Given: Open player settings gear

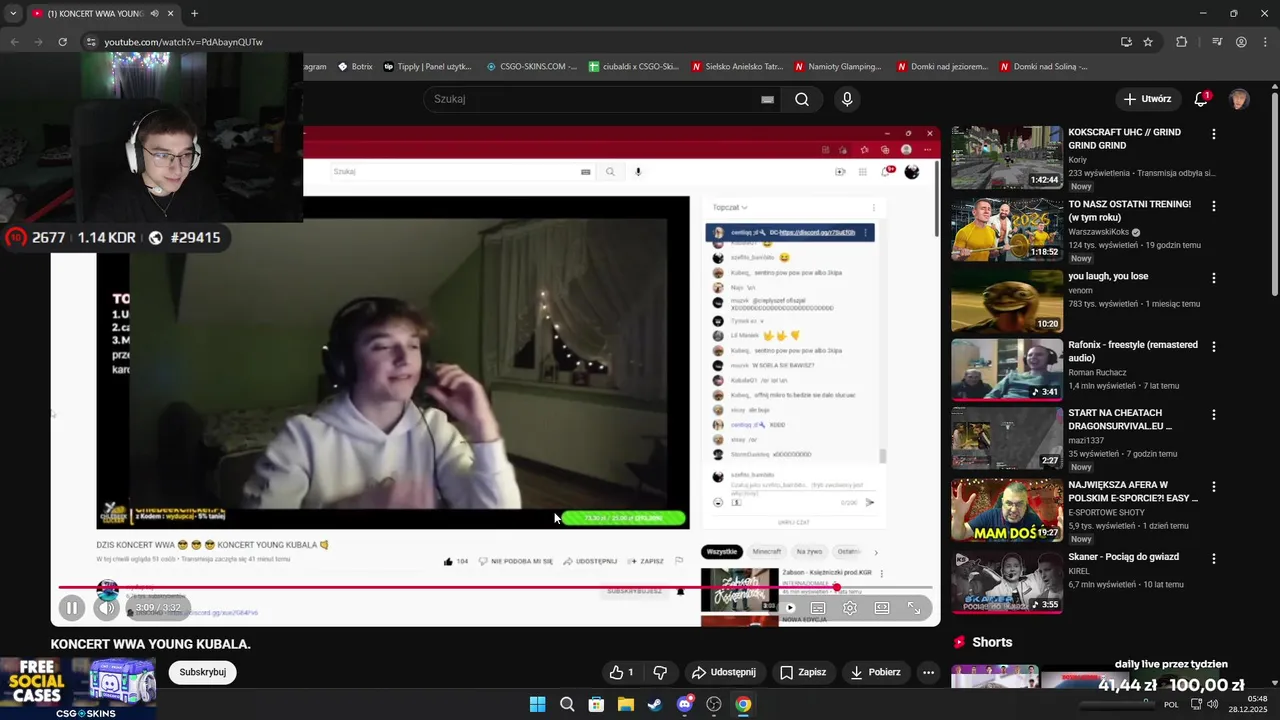Looking at the screenshot, I should point(850,607).
